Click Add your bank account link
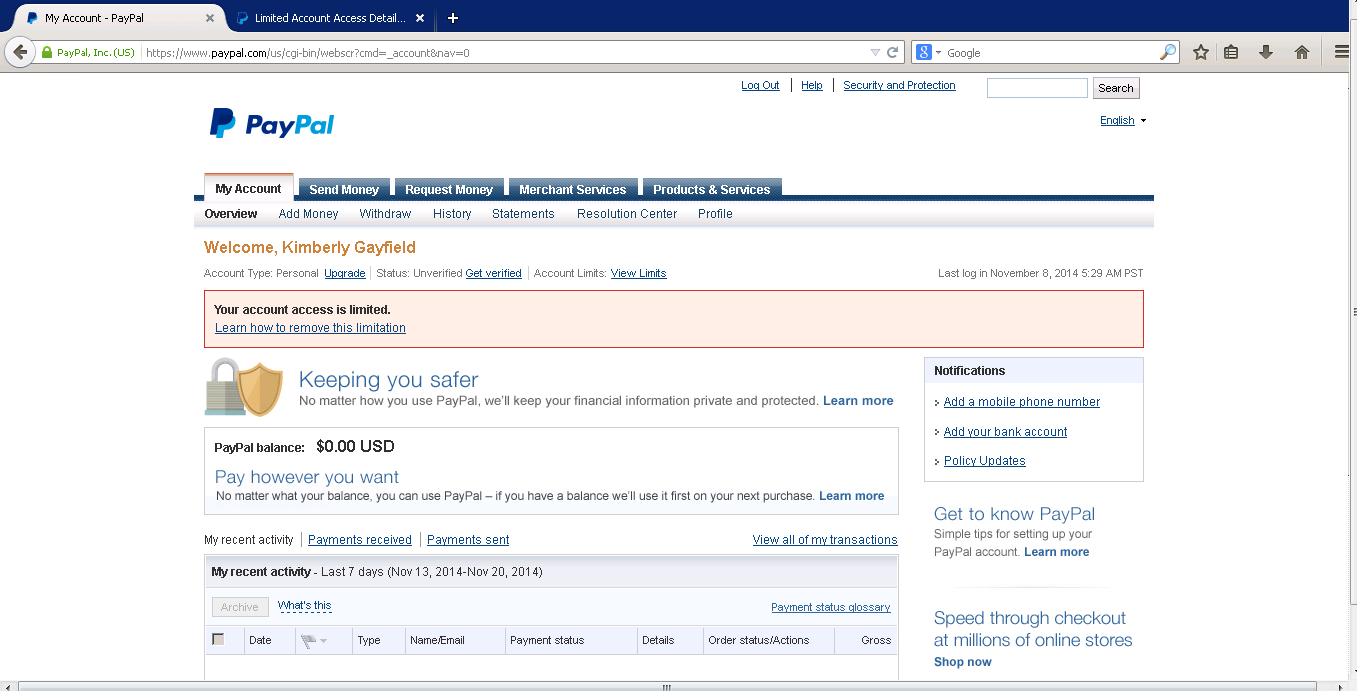 coord(1005,432)
